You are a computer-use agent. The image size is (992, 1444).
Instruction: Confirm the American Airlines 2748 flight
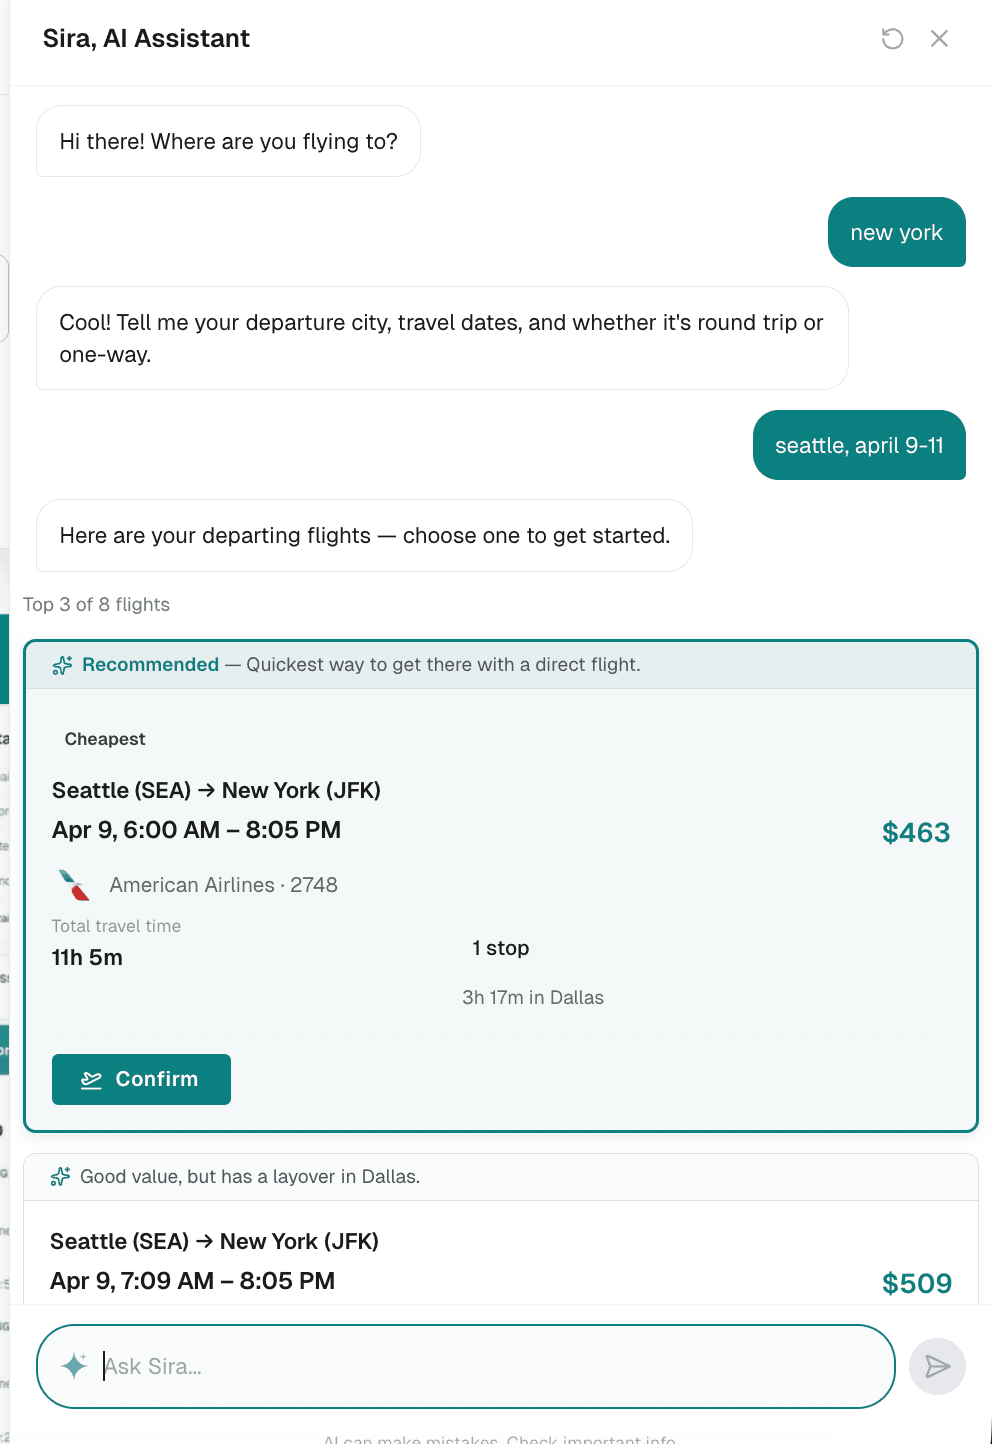pos(141,1080)
